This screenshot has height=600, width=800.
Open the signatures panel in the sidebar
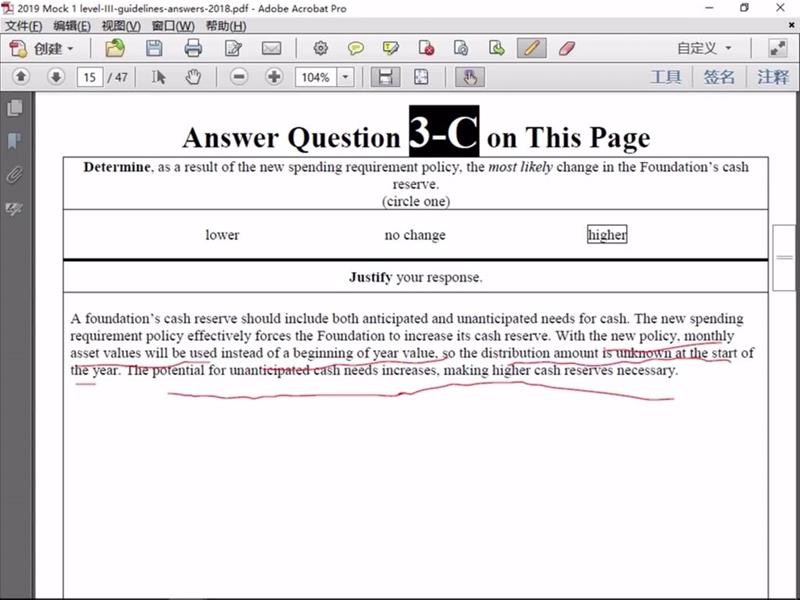point(15,208)
